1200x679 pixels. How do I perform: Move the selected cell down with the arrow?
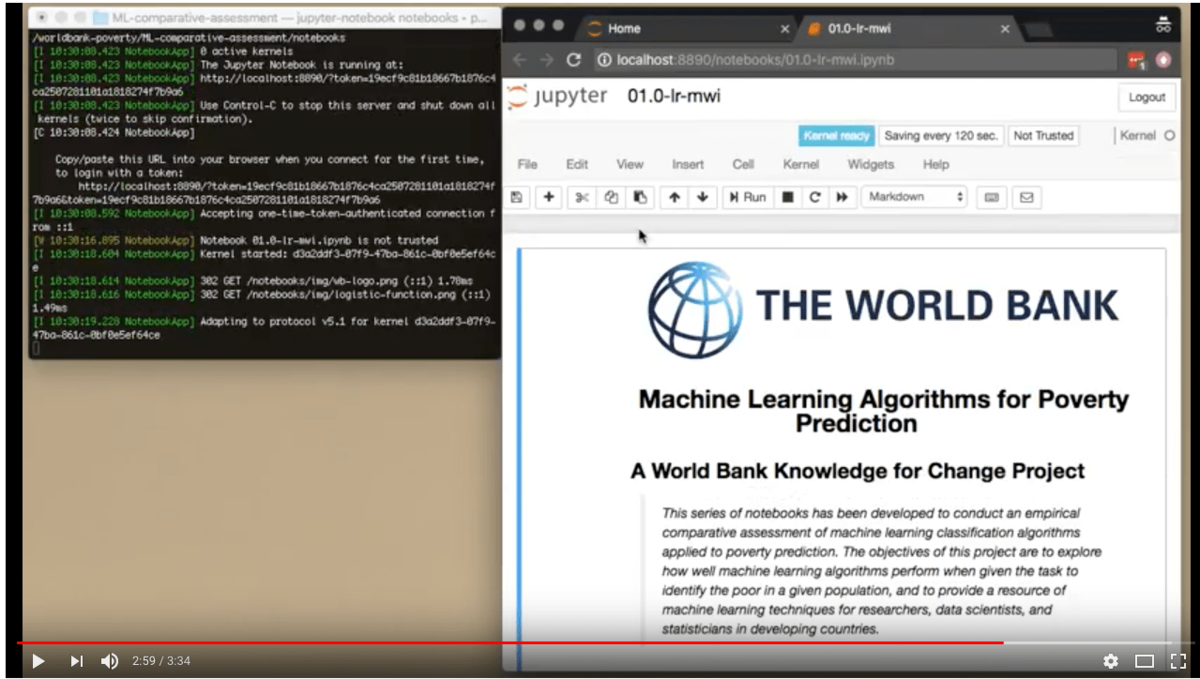point(702,198)
